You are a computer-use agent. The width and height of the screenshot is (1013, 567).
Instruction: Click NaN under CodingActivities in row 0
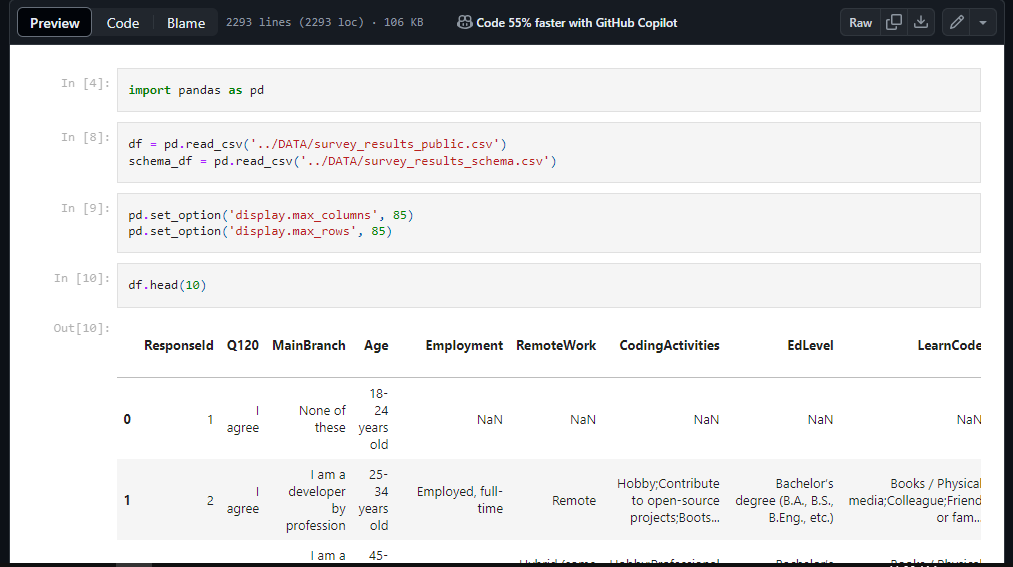click(x=706, y=419)
